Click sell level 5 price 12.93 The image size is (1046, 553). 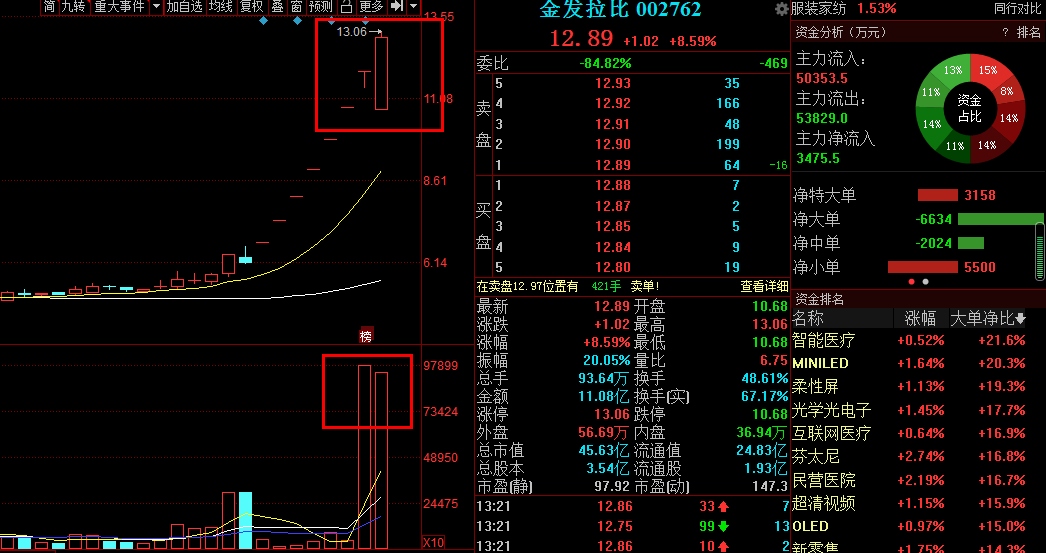[612, 83]
